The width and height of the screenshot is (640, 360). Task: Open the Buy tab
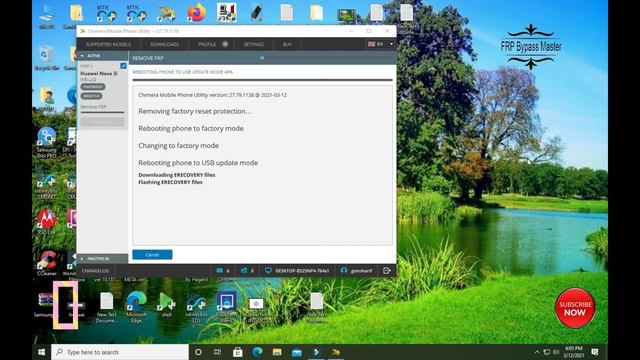tap(287, 44)
